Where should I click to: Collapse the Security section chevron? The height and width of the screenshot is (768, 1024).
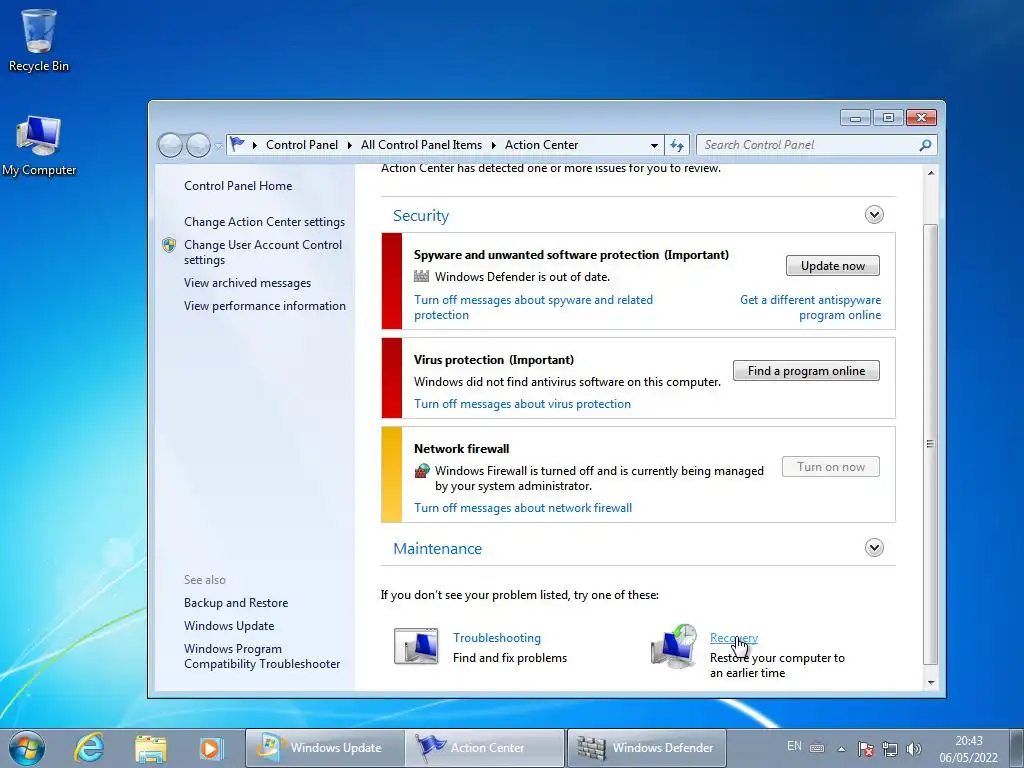[x=874, y=215]
